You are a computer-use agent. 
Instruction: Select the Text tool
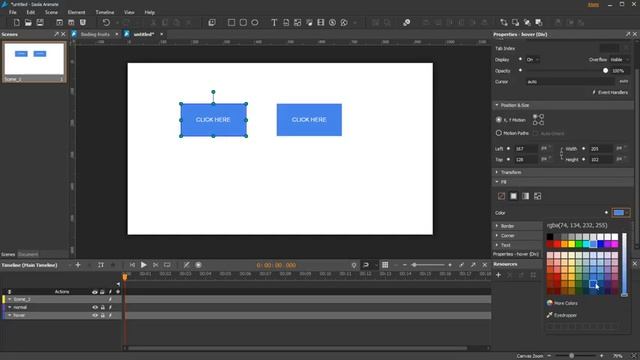point(274,23)
